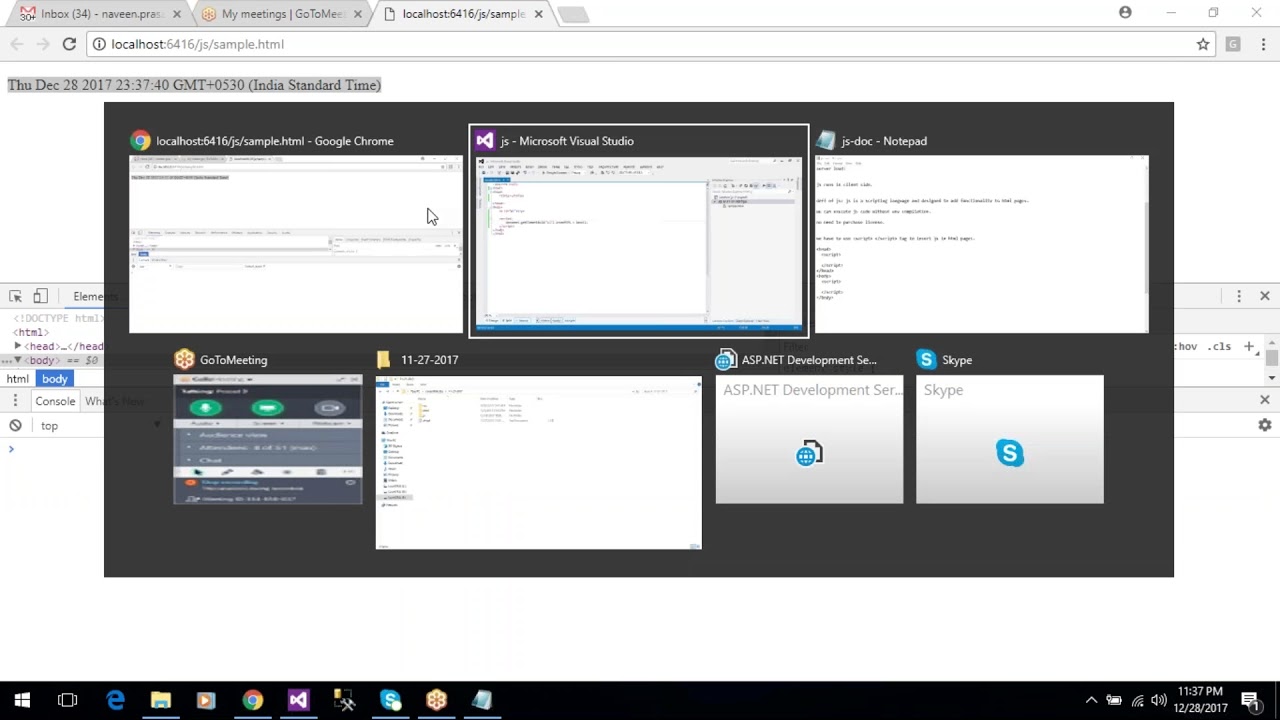Switch to Chrome via taskbar icon

pyautogui.click(x=252, y=700)
